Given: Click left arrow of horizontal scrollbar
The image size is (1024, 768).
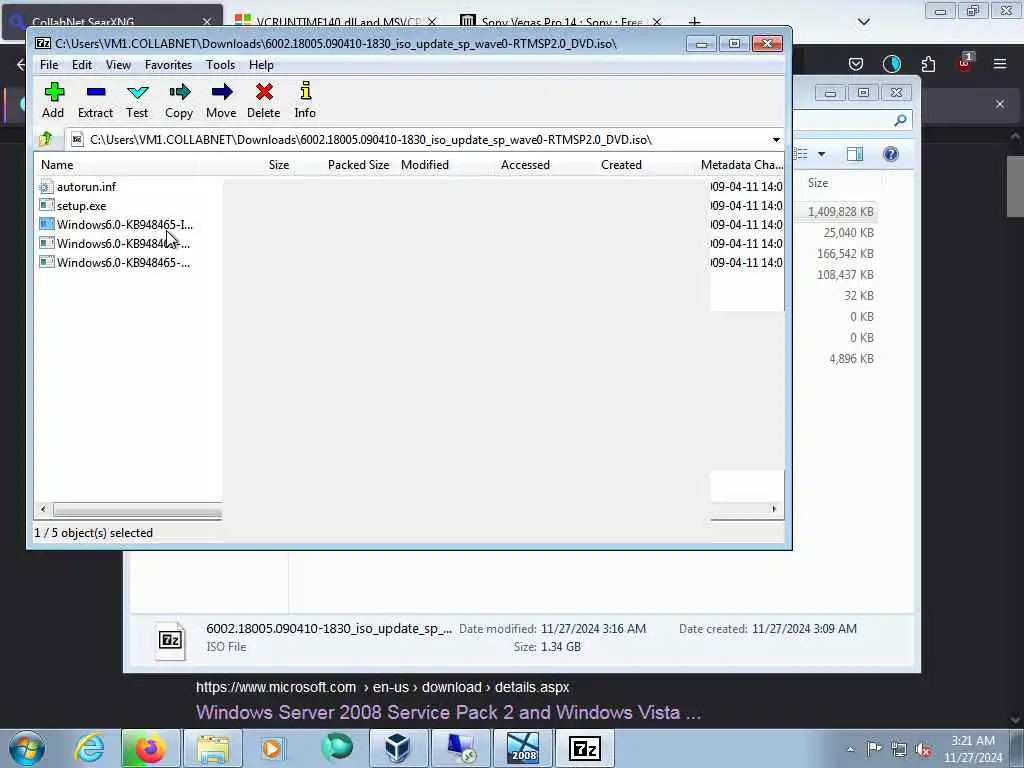Looking at the screenshot, I should click(43, 509).
